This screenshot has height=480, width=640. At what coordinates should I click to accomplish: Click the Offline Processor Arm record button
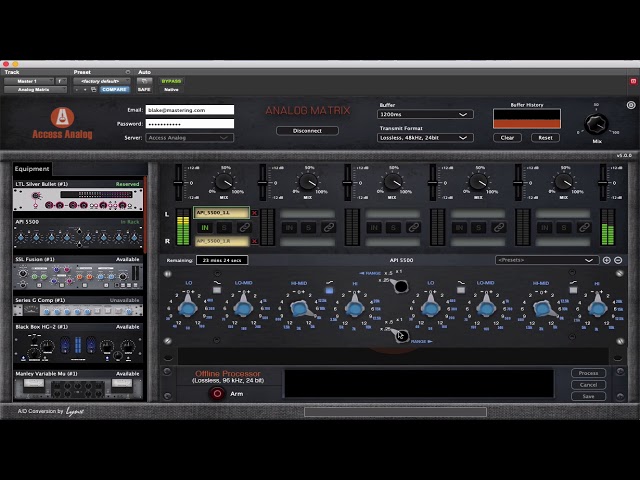(217, 393)
